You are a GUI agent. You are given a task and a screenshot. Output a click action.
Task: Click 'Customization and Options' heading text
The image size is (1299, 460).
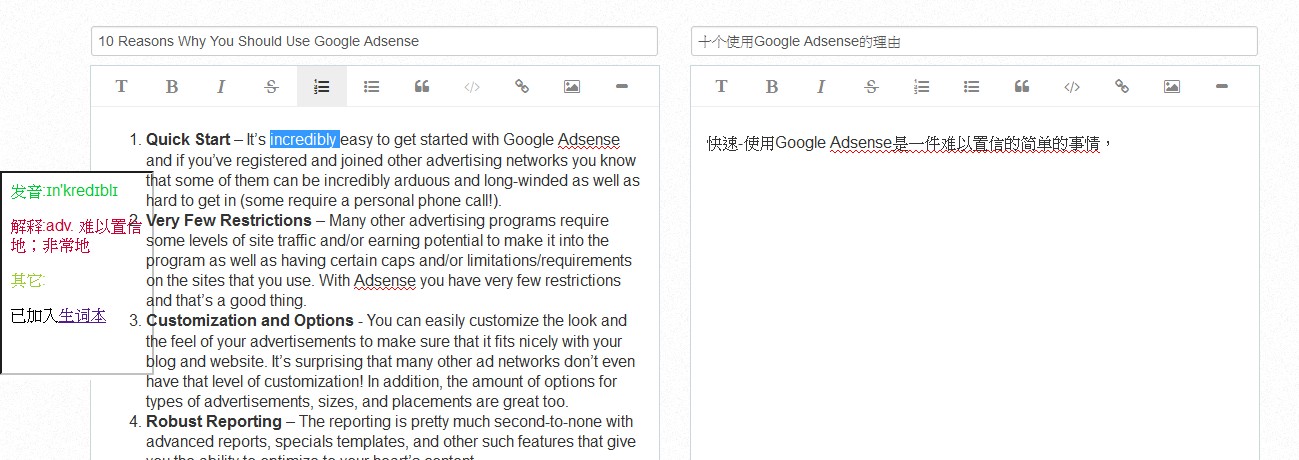250,321
